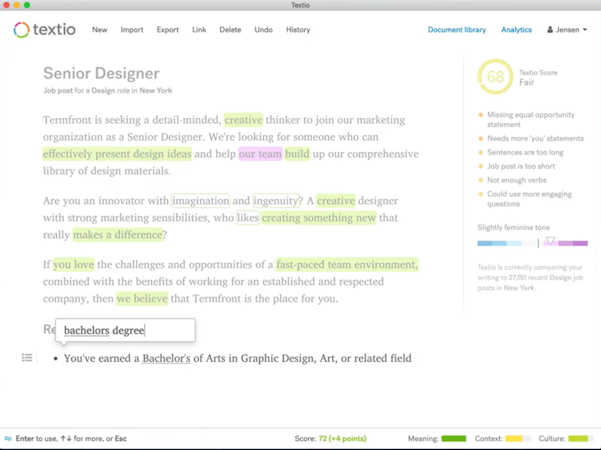Open the Import menu item
Screen dimensions: 601x450
(132, 30)
